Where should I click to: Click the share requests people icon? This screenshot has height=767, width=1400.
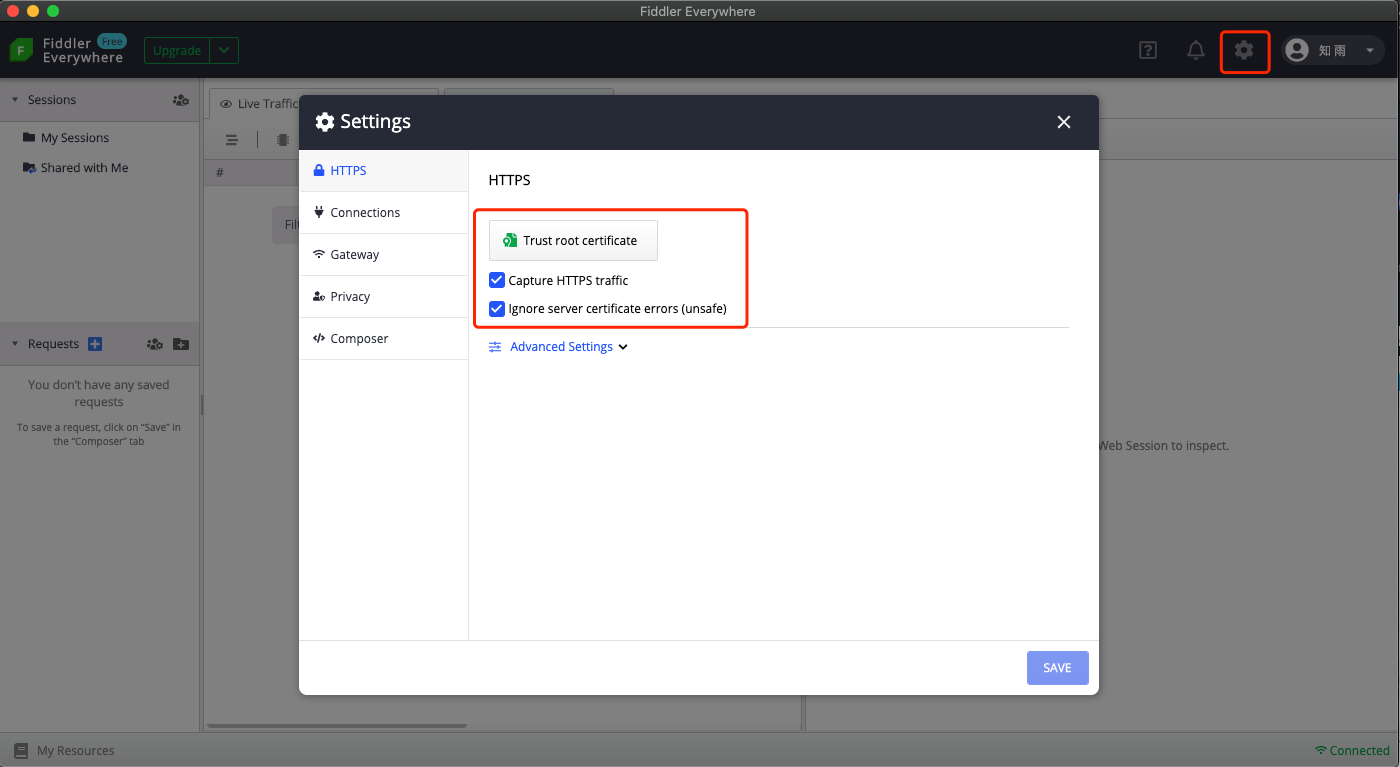click(154, 344)
